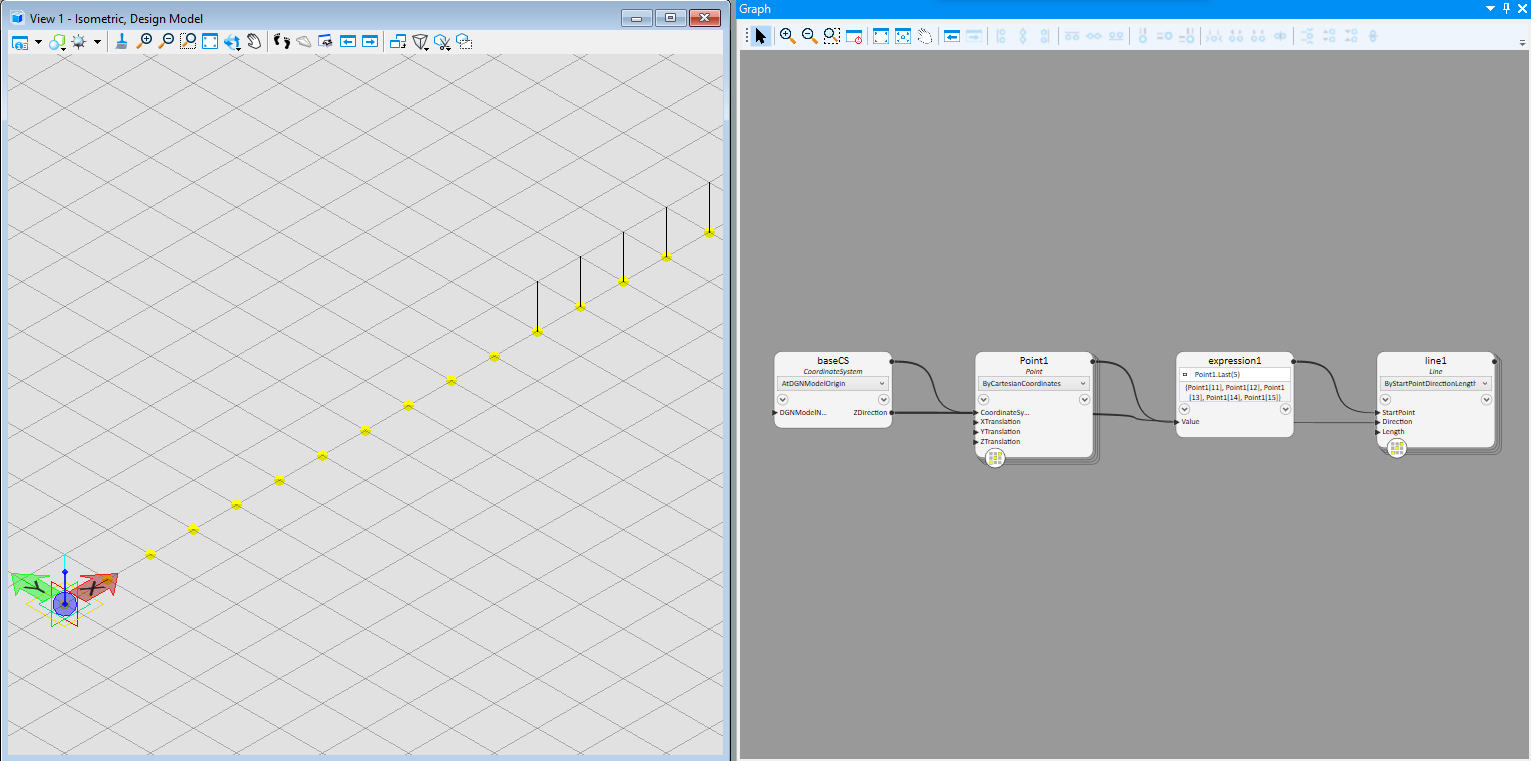The height and width of the screenshot is (761, 1531).
Task: Toggle auto-hide pin on Graph panel
Action: click(x=1506, y=8)
